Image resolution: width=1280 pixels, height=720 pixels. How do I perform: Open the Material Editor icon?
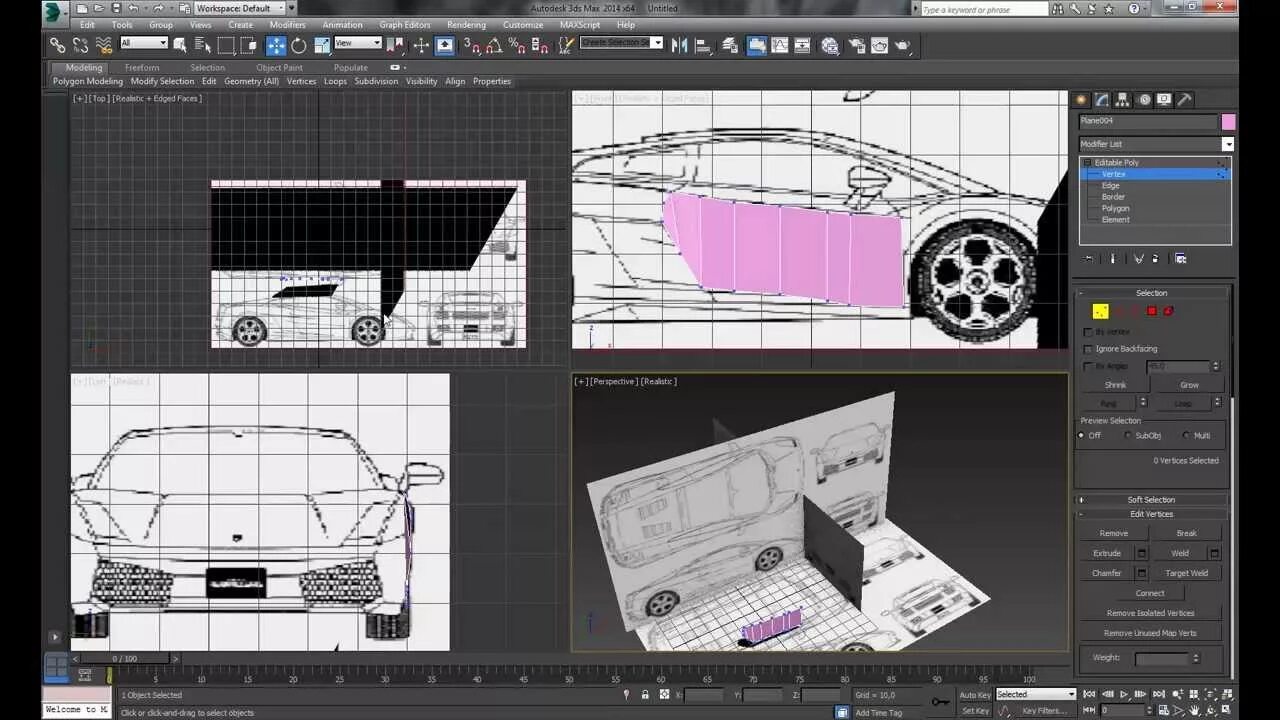tap(830, 45)
